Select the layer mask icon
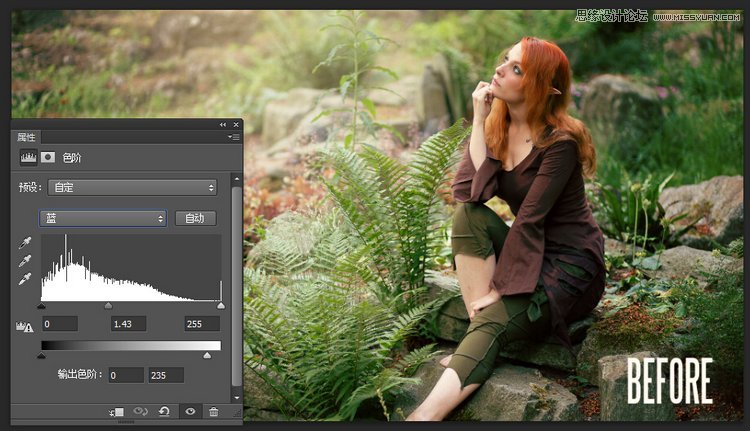The height and width of the screenshot is (431, 750). tap(48, 158)
